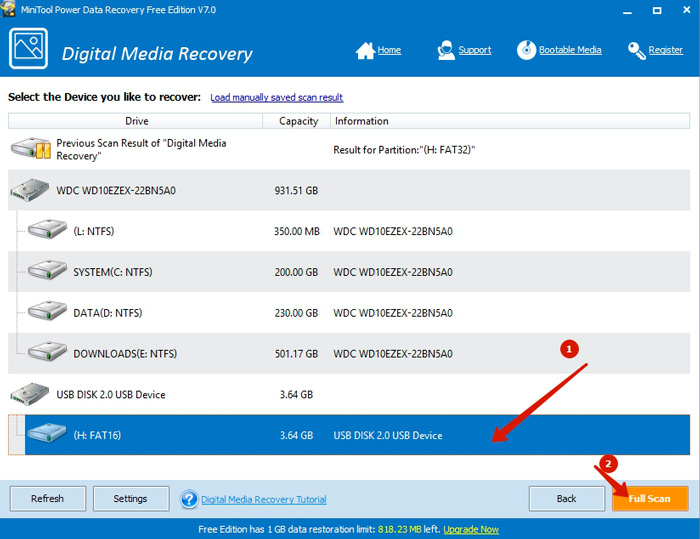Screen dimensions: 700x539
Task: Select the SYSTEM(C: NTFS) partition row
Action: tap(349, 272)
